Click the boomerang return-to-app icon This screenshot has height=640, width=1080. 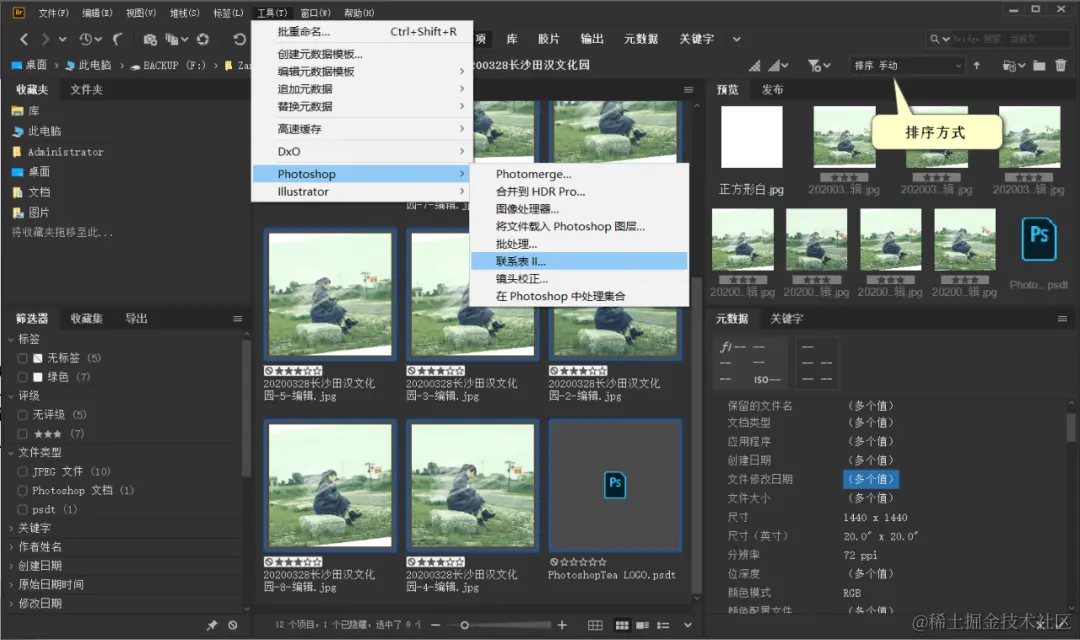(x=118, y=39)
